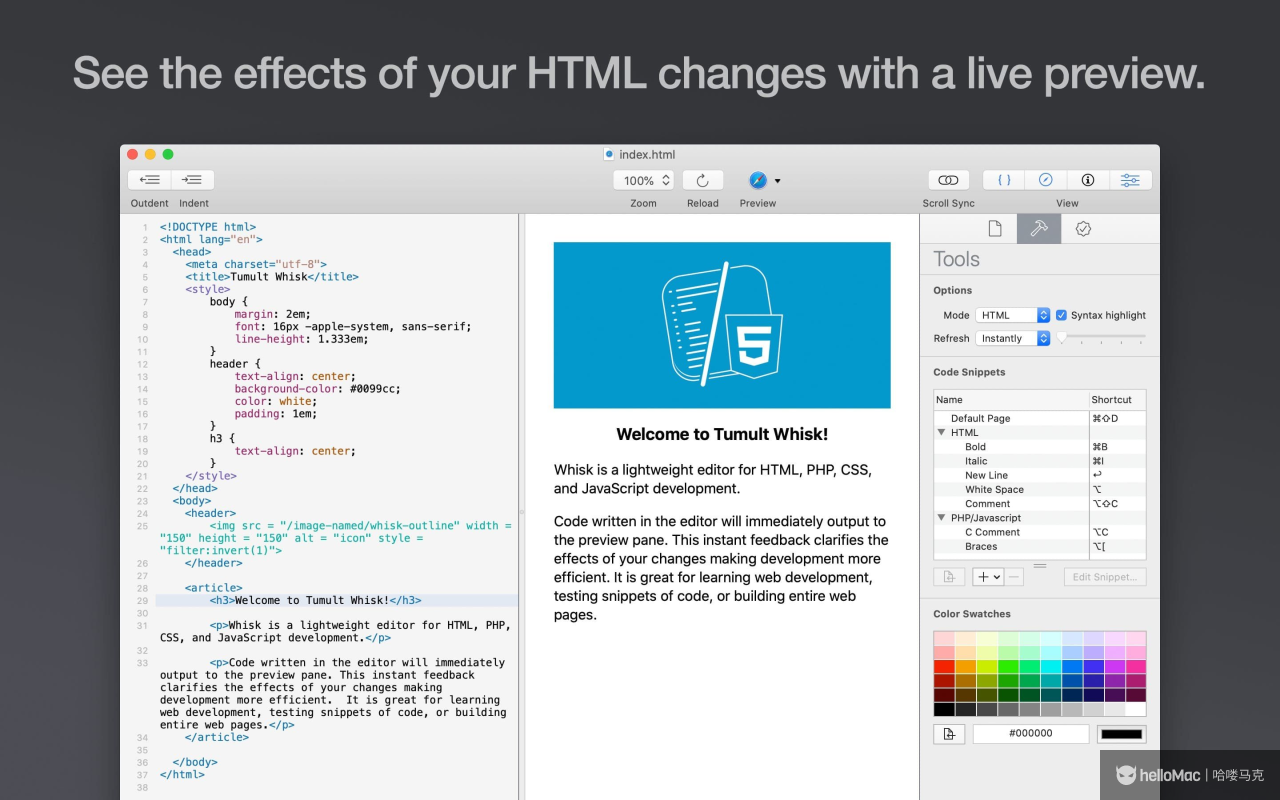Click the Name column header

tap(1011, 399)
